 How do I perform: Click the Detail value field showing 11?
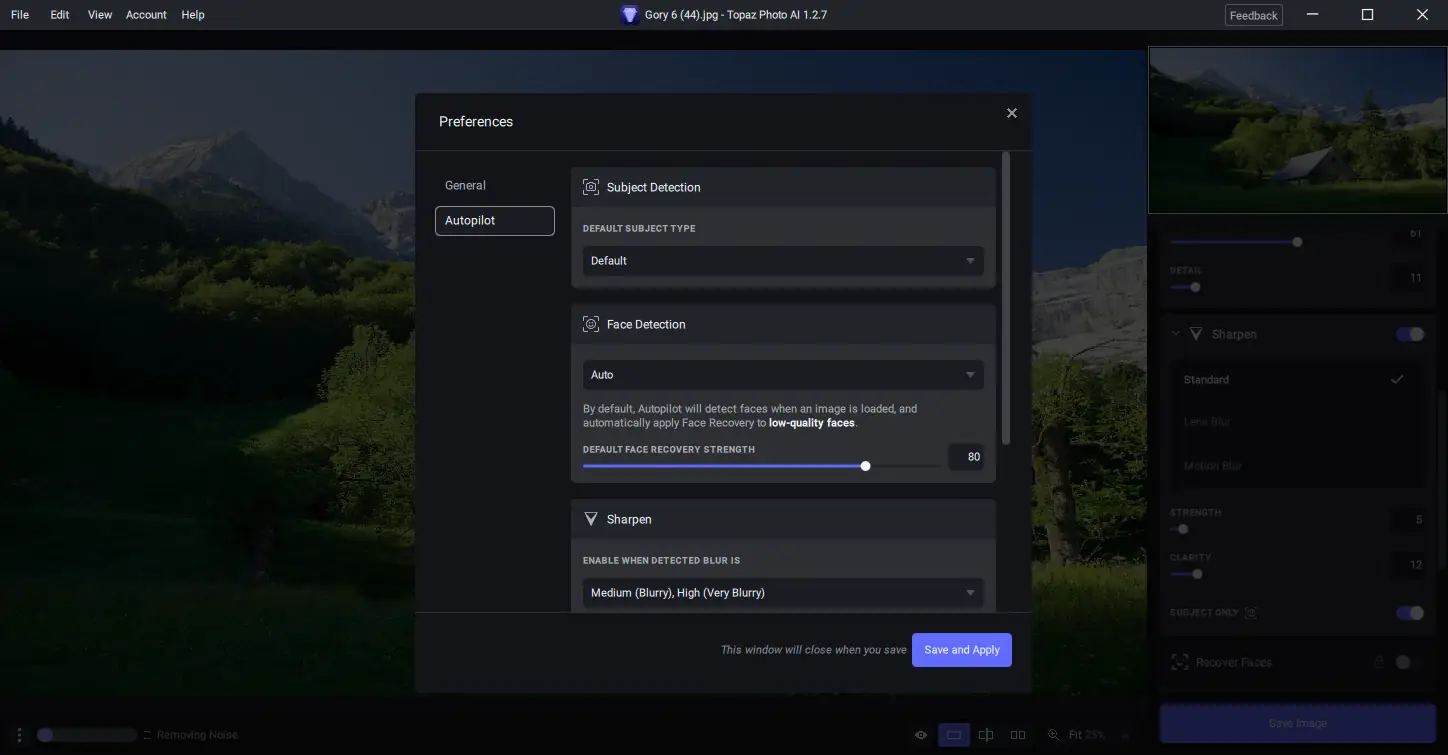click(1406, 278)
